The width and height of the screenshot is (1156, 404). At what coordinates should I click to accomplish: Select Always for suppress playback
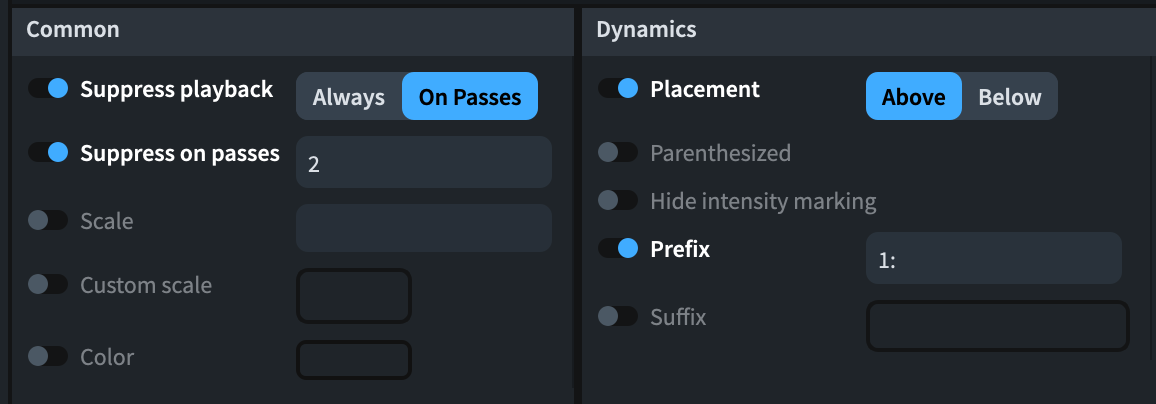tap(349, 97)
